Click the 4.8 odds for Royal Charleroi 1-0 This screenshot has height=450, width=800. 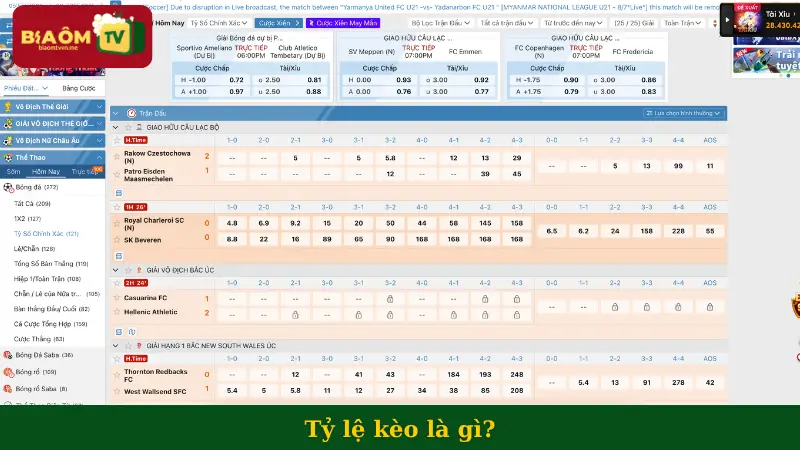232,223
